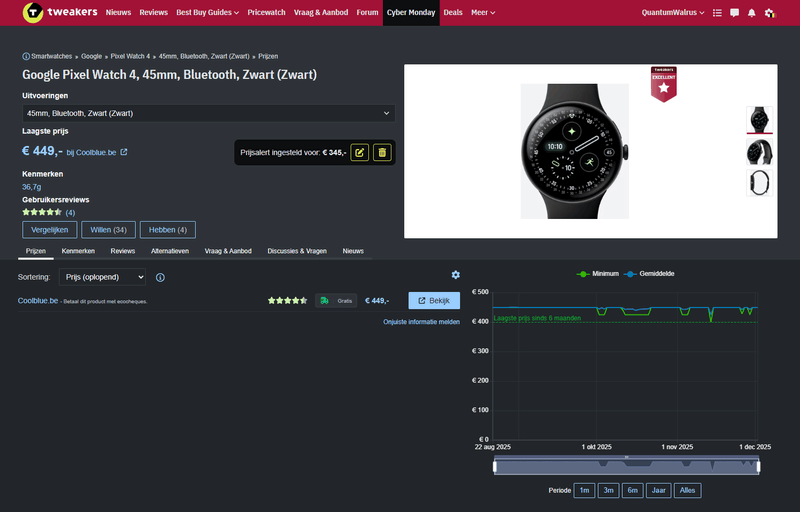Click the Tweakers Excellent award badge

pyautogui.click(x=663, y=84)
